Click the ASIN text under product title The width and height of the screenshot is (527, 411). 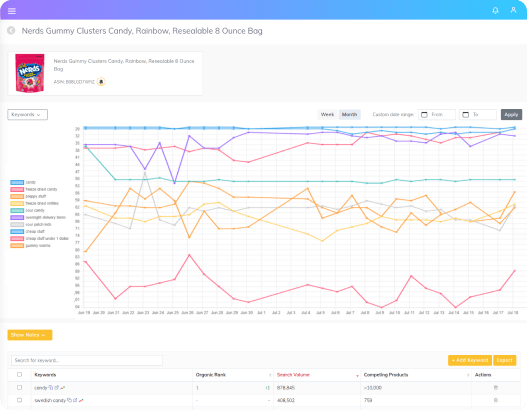point(74,82)
